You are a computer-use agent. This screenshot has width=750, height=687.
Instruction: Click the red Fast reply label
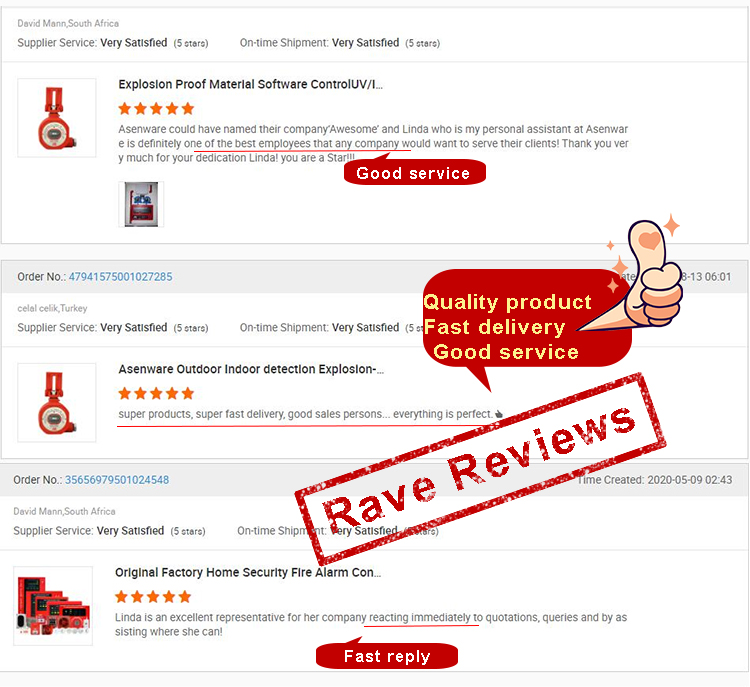coord(387,656)
